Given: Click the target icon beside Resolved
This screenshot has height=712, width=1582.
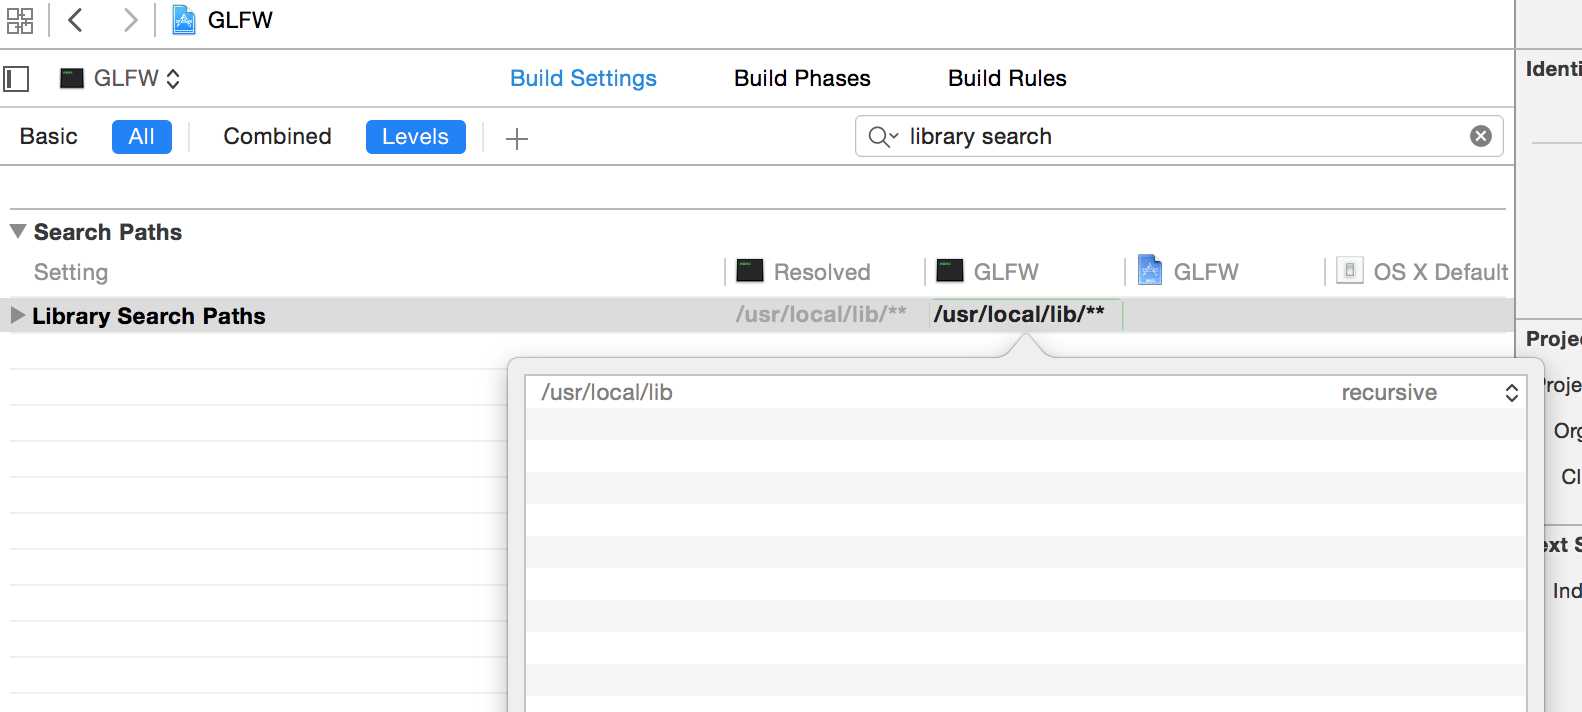Looking at the screenshot, I should click(750, 270).
